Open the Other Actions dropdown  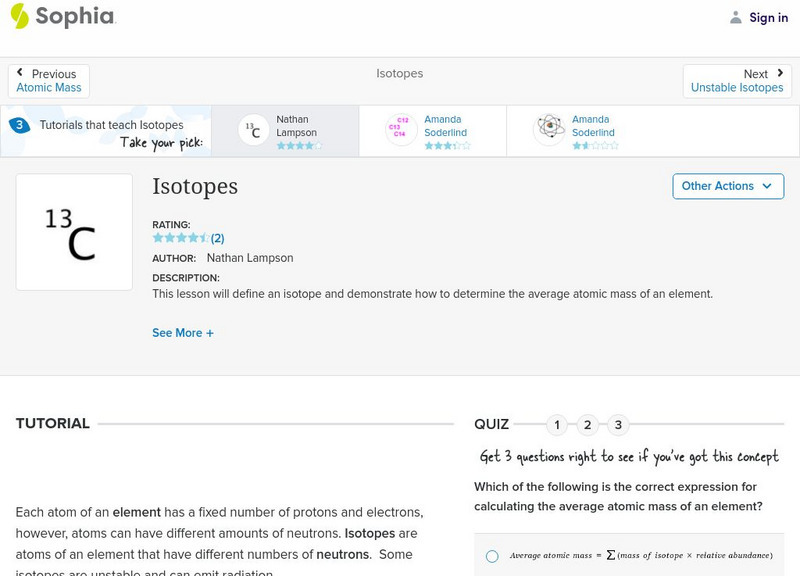click(x=727, y=186)
